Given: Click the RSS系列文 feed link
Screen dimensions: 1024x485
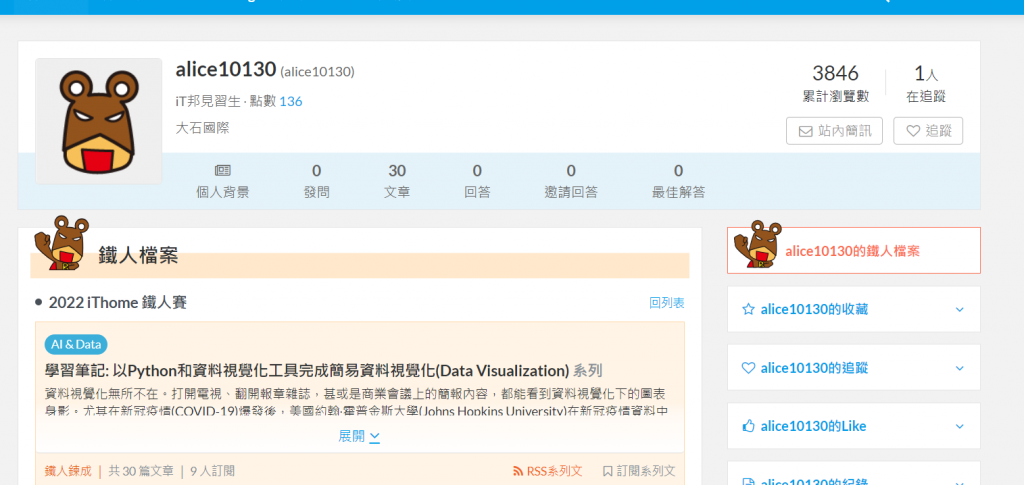Looking at the screenshot, I should (547, 471).
